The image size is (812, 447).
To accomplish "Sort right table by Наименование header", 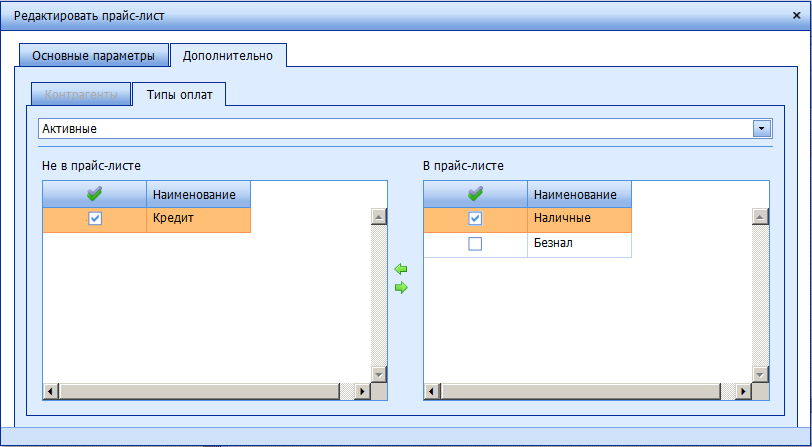I will point(578,194).
